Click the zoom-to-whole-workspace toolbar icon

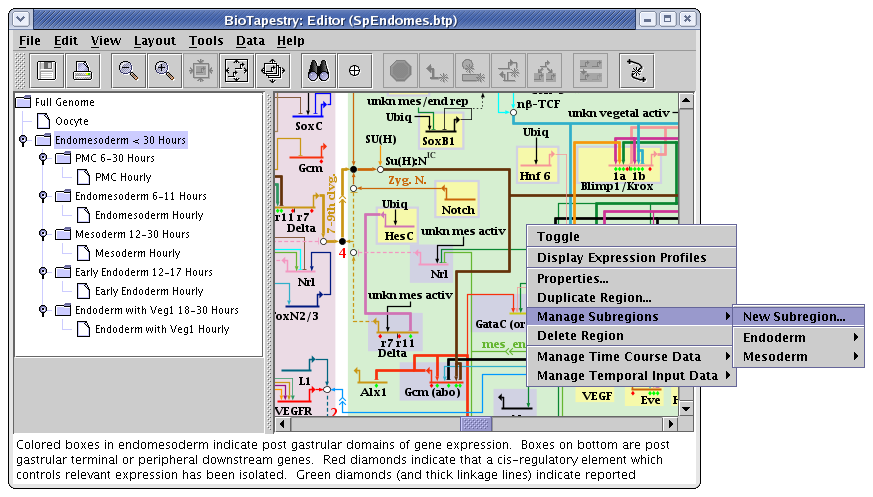point(271,70)
